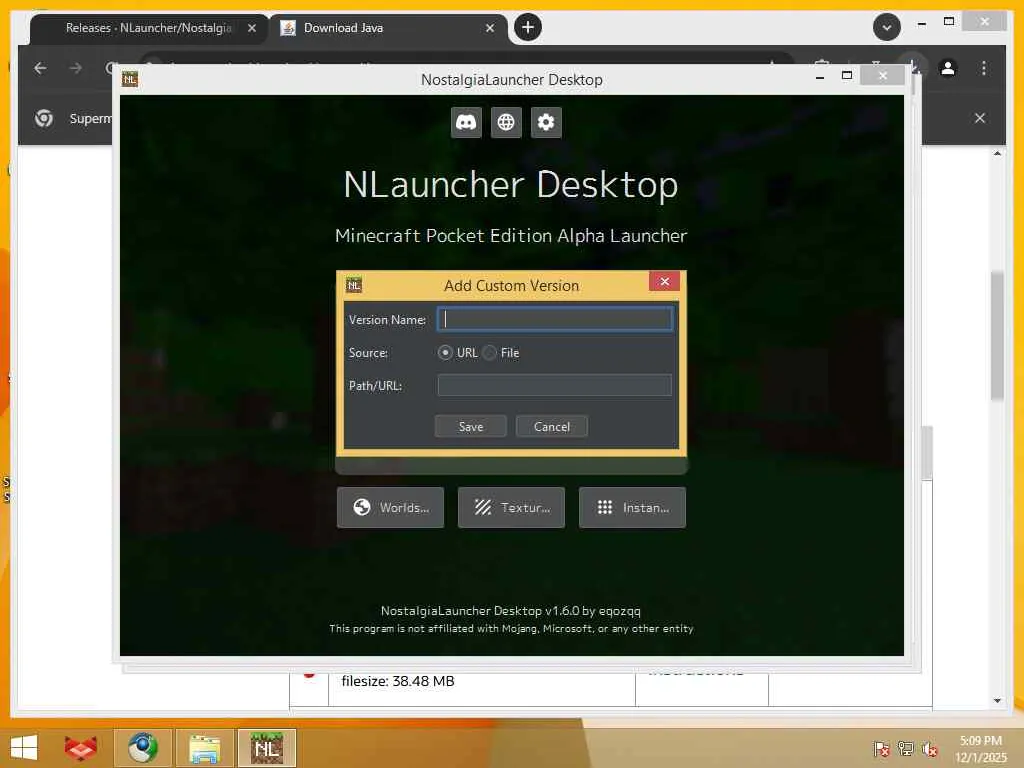Click the 'filesize: 38.48 MB' text
Image resolution: width=1024 pixels, height=768 pixels.
click(x=398, y=681)
